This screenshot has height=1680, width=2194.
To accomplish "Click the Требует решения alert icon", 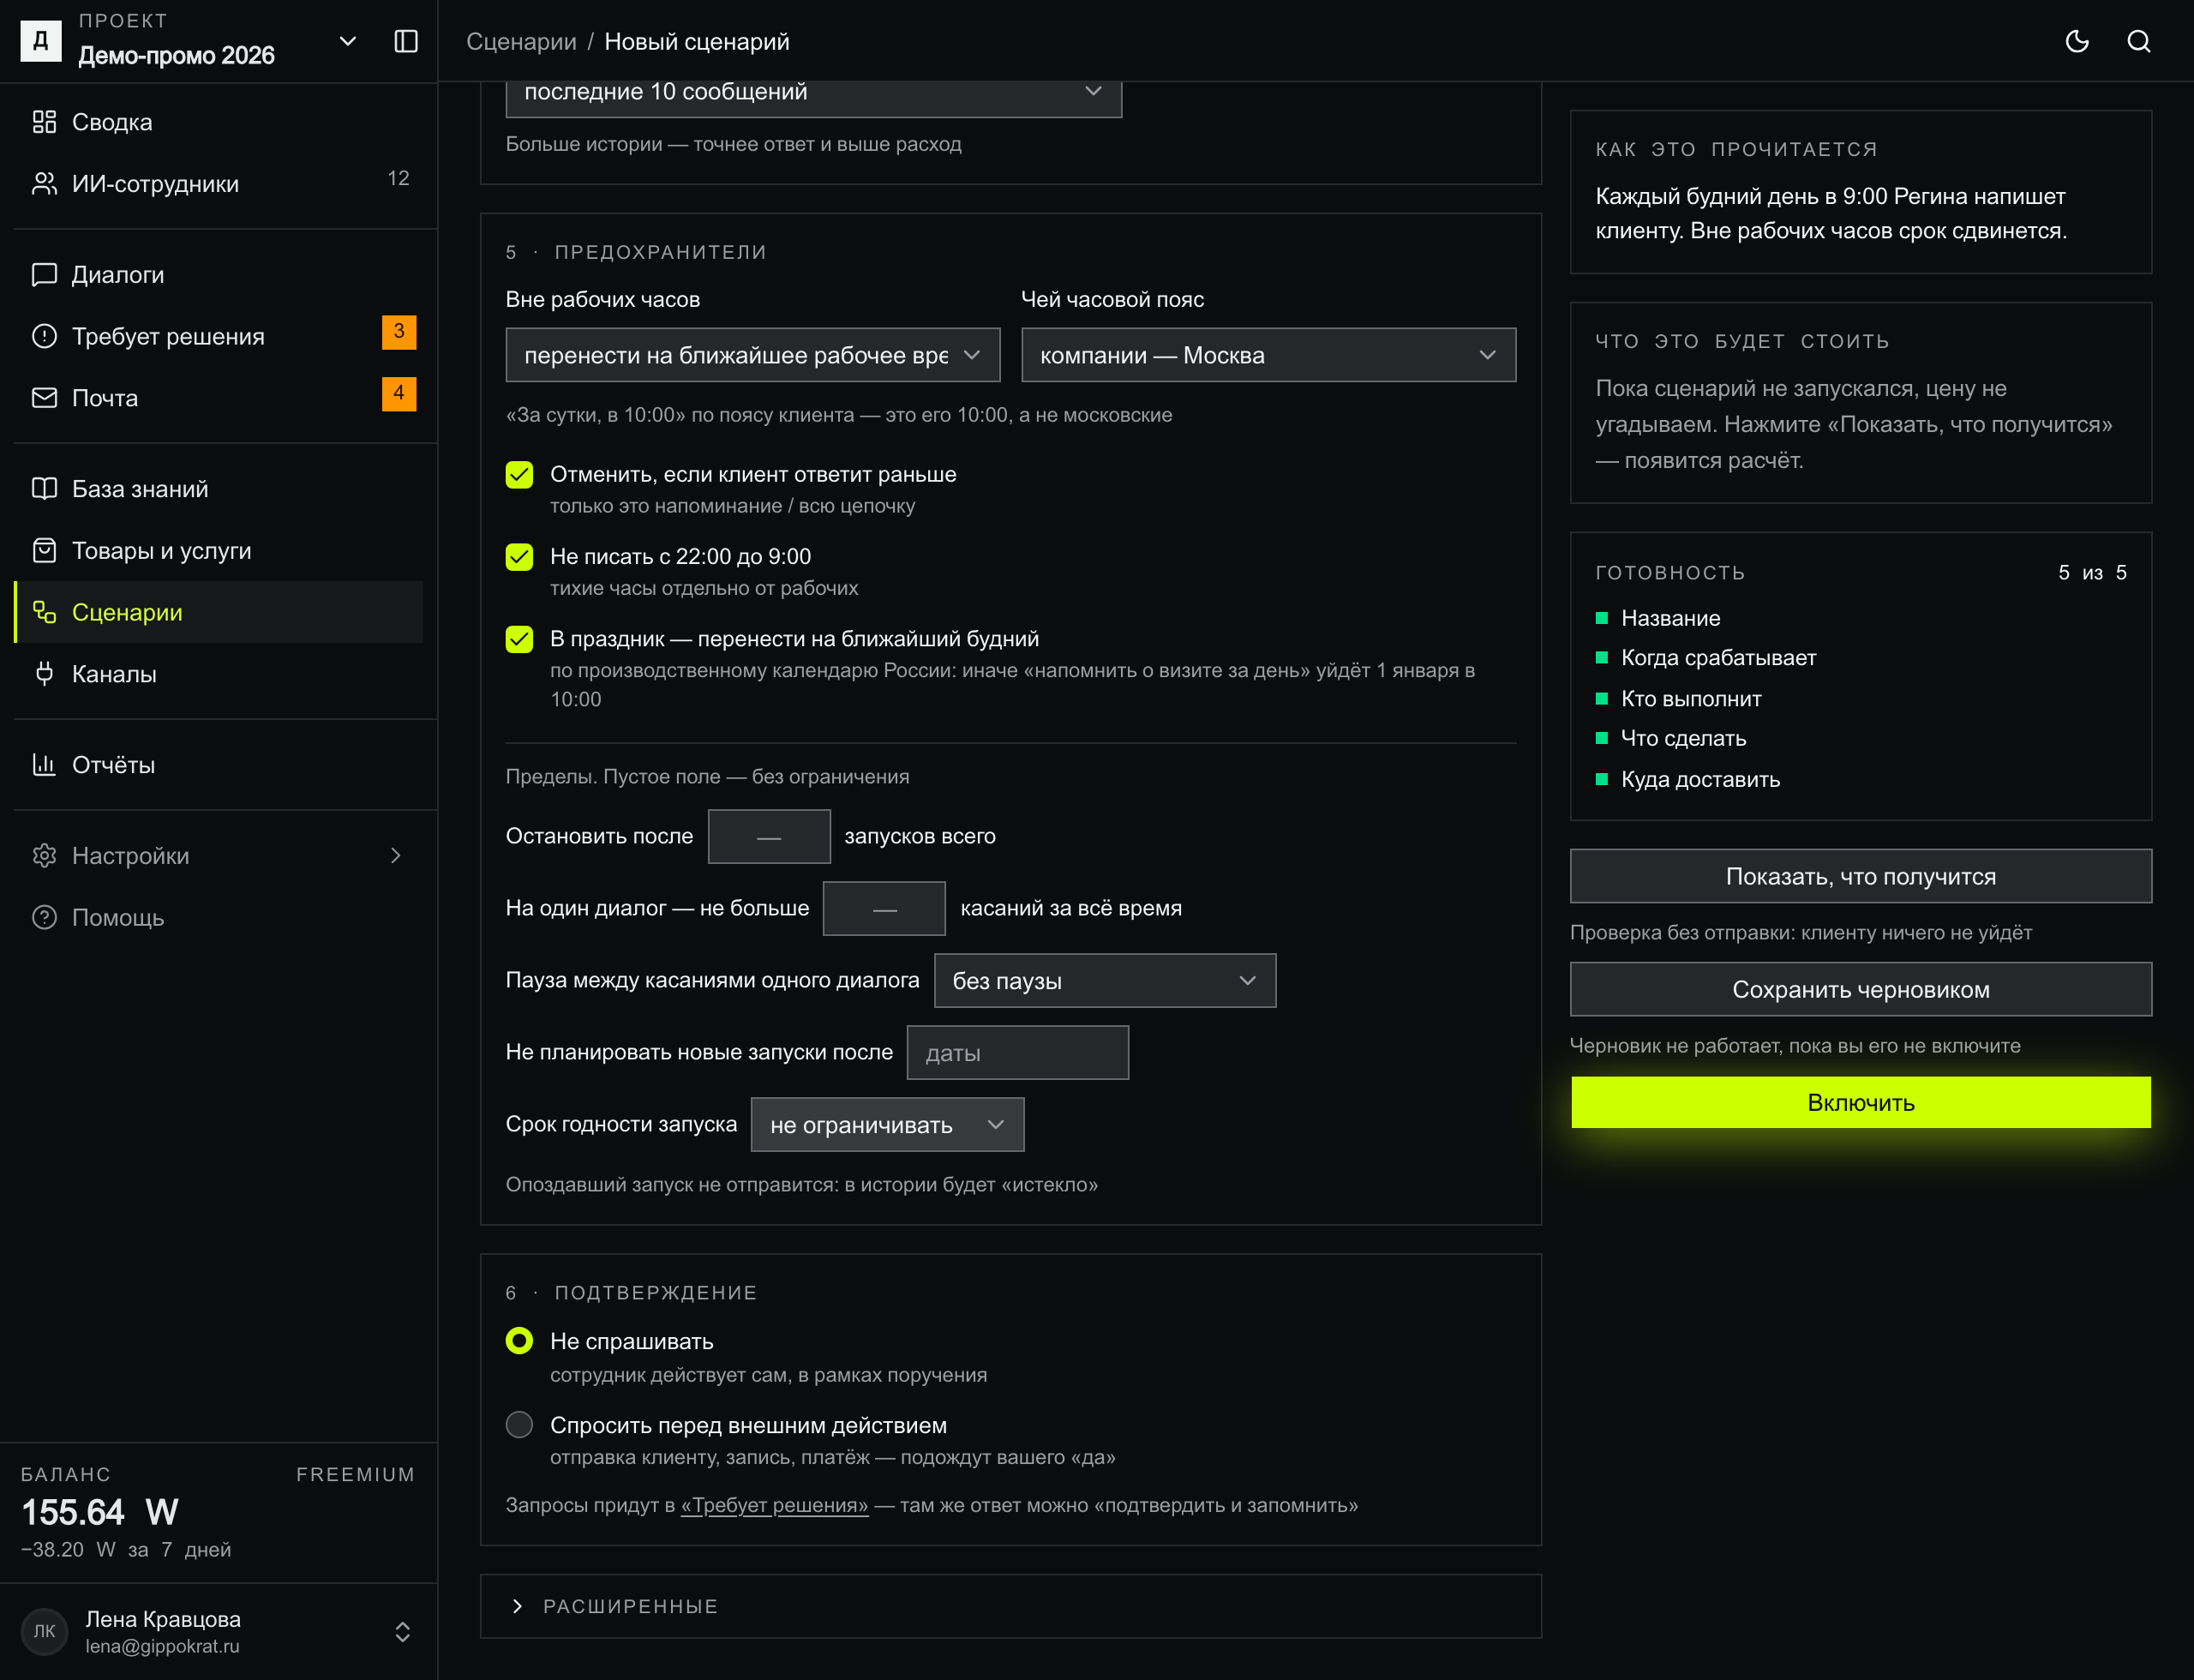I will coord(44,336).
